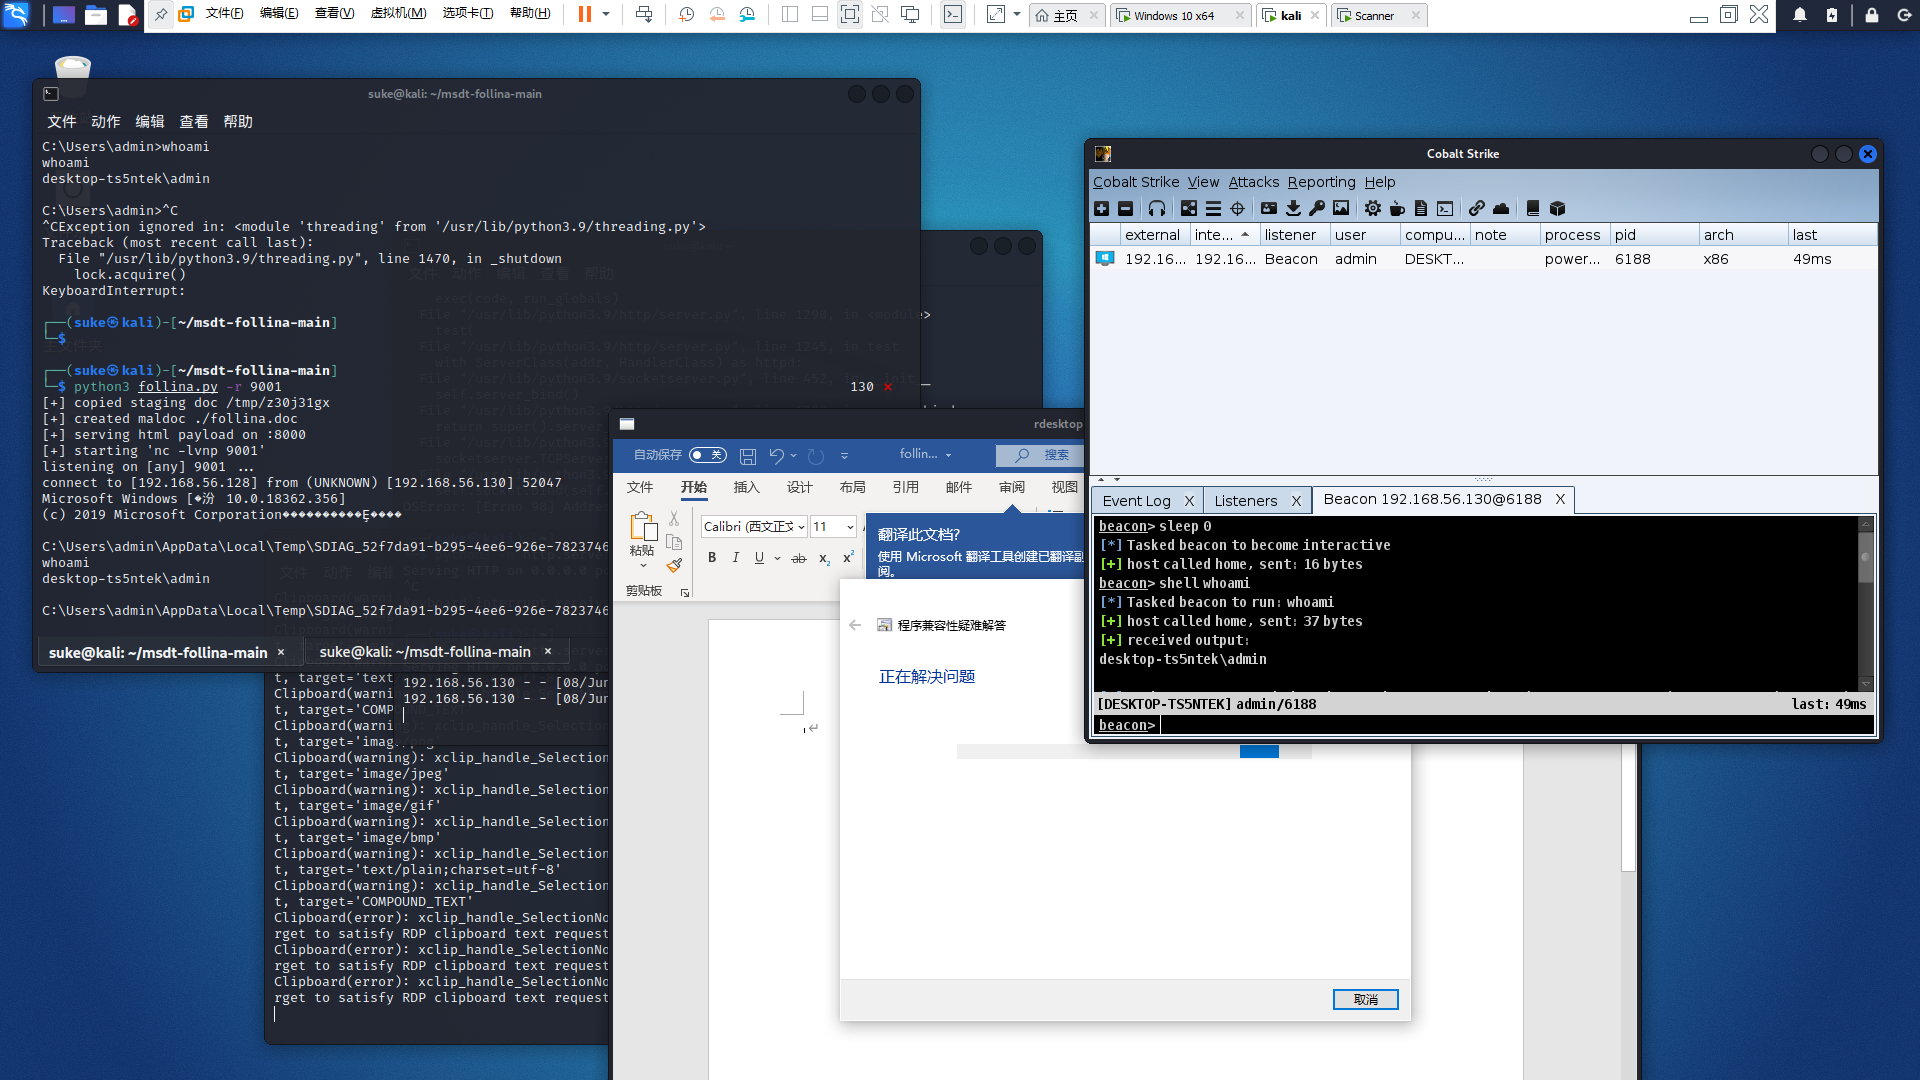Click Cobalt Strike disconnect minus icon
Screen dimensions: 1920x1080
[1126, 208]
